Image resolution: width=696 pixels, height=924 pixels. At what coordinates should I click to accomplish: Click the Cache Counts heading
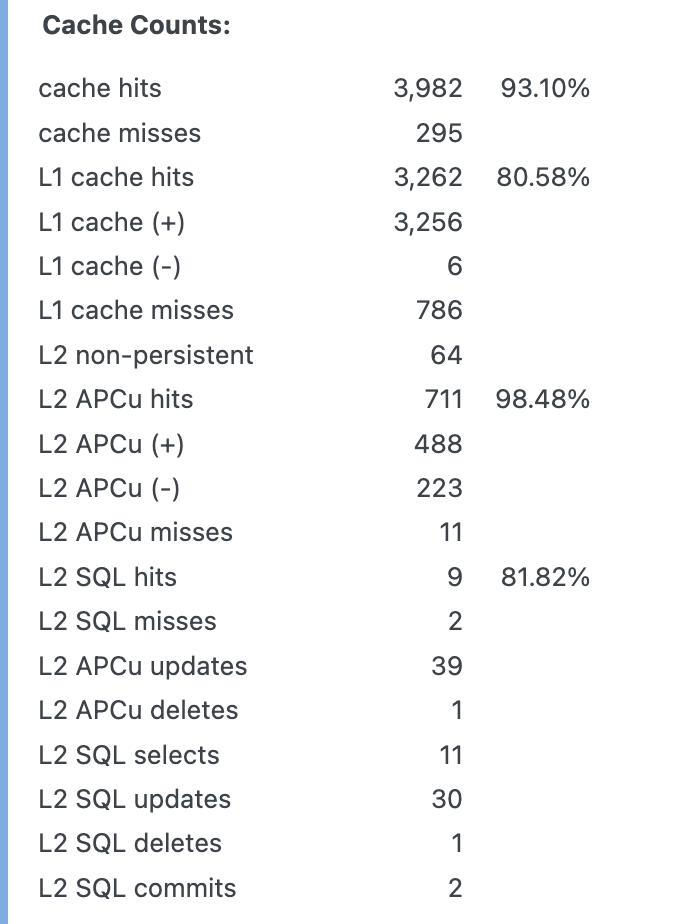tap(136, 26)
